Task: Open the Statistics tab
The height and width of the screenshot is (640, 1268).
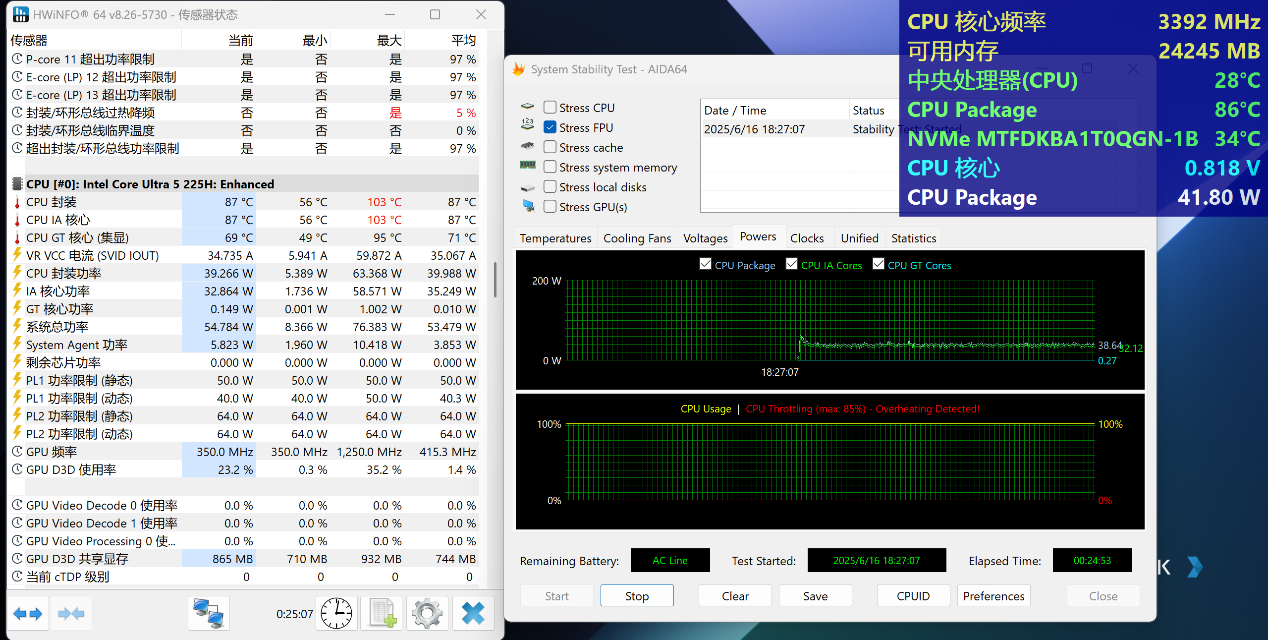Action: point(913,238)
